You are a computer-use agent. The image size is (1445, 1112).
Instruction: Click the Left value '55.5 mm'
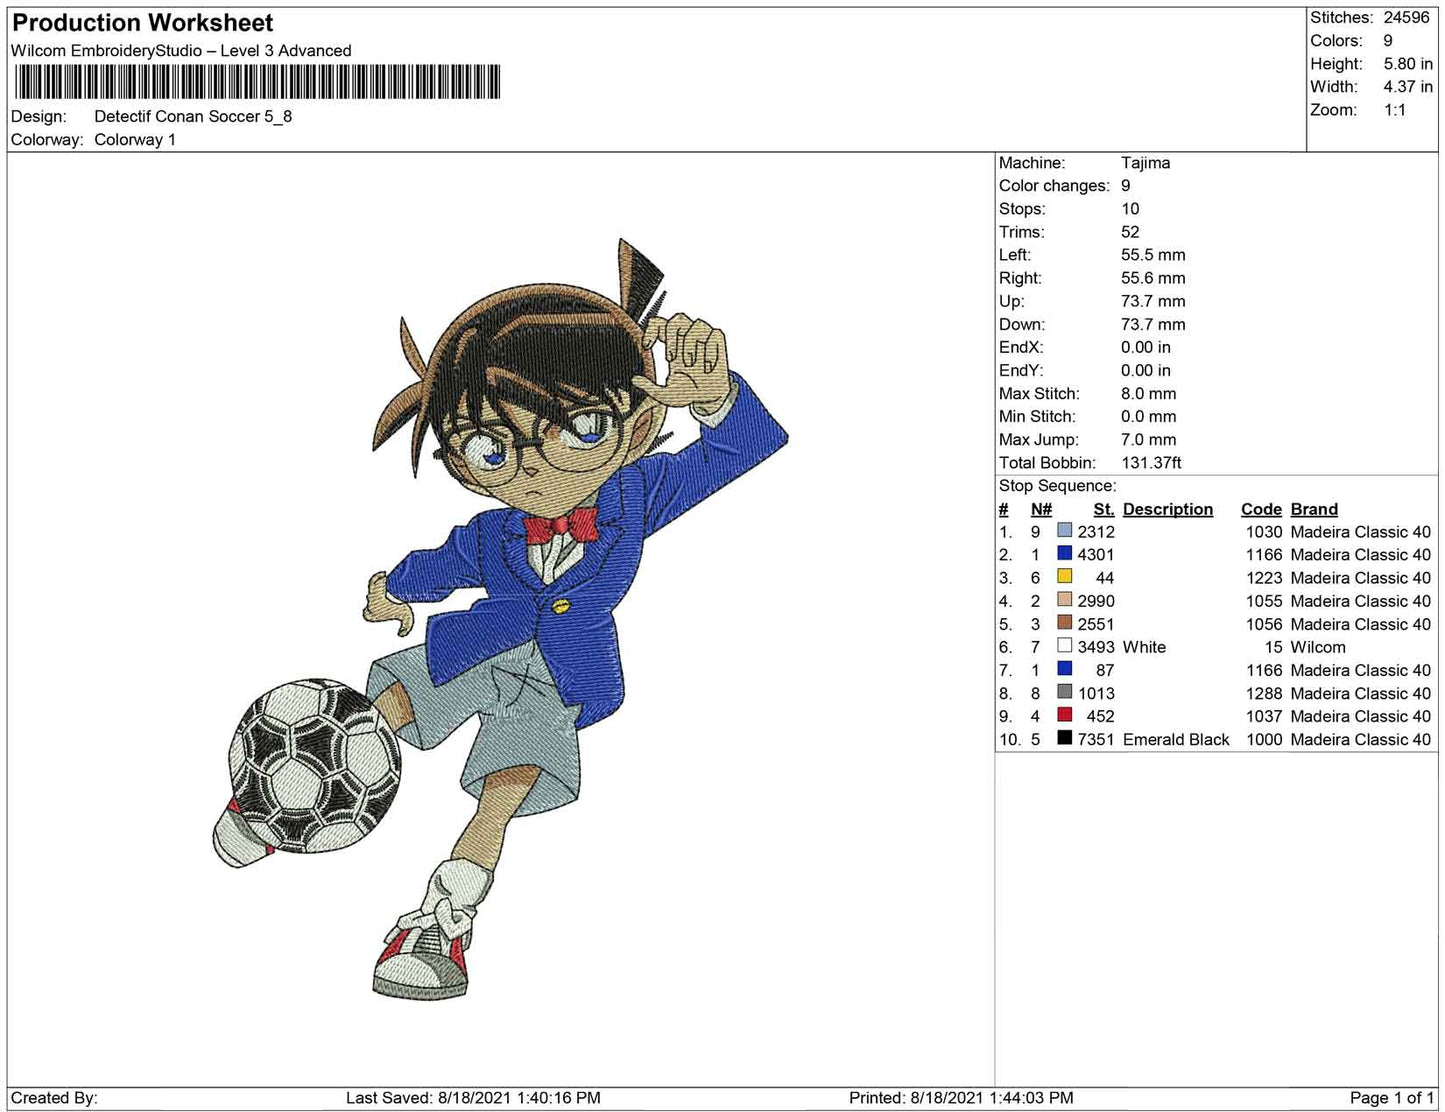[1153, 255]
